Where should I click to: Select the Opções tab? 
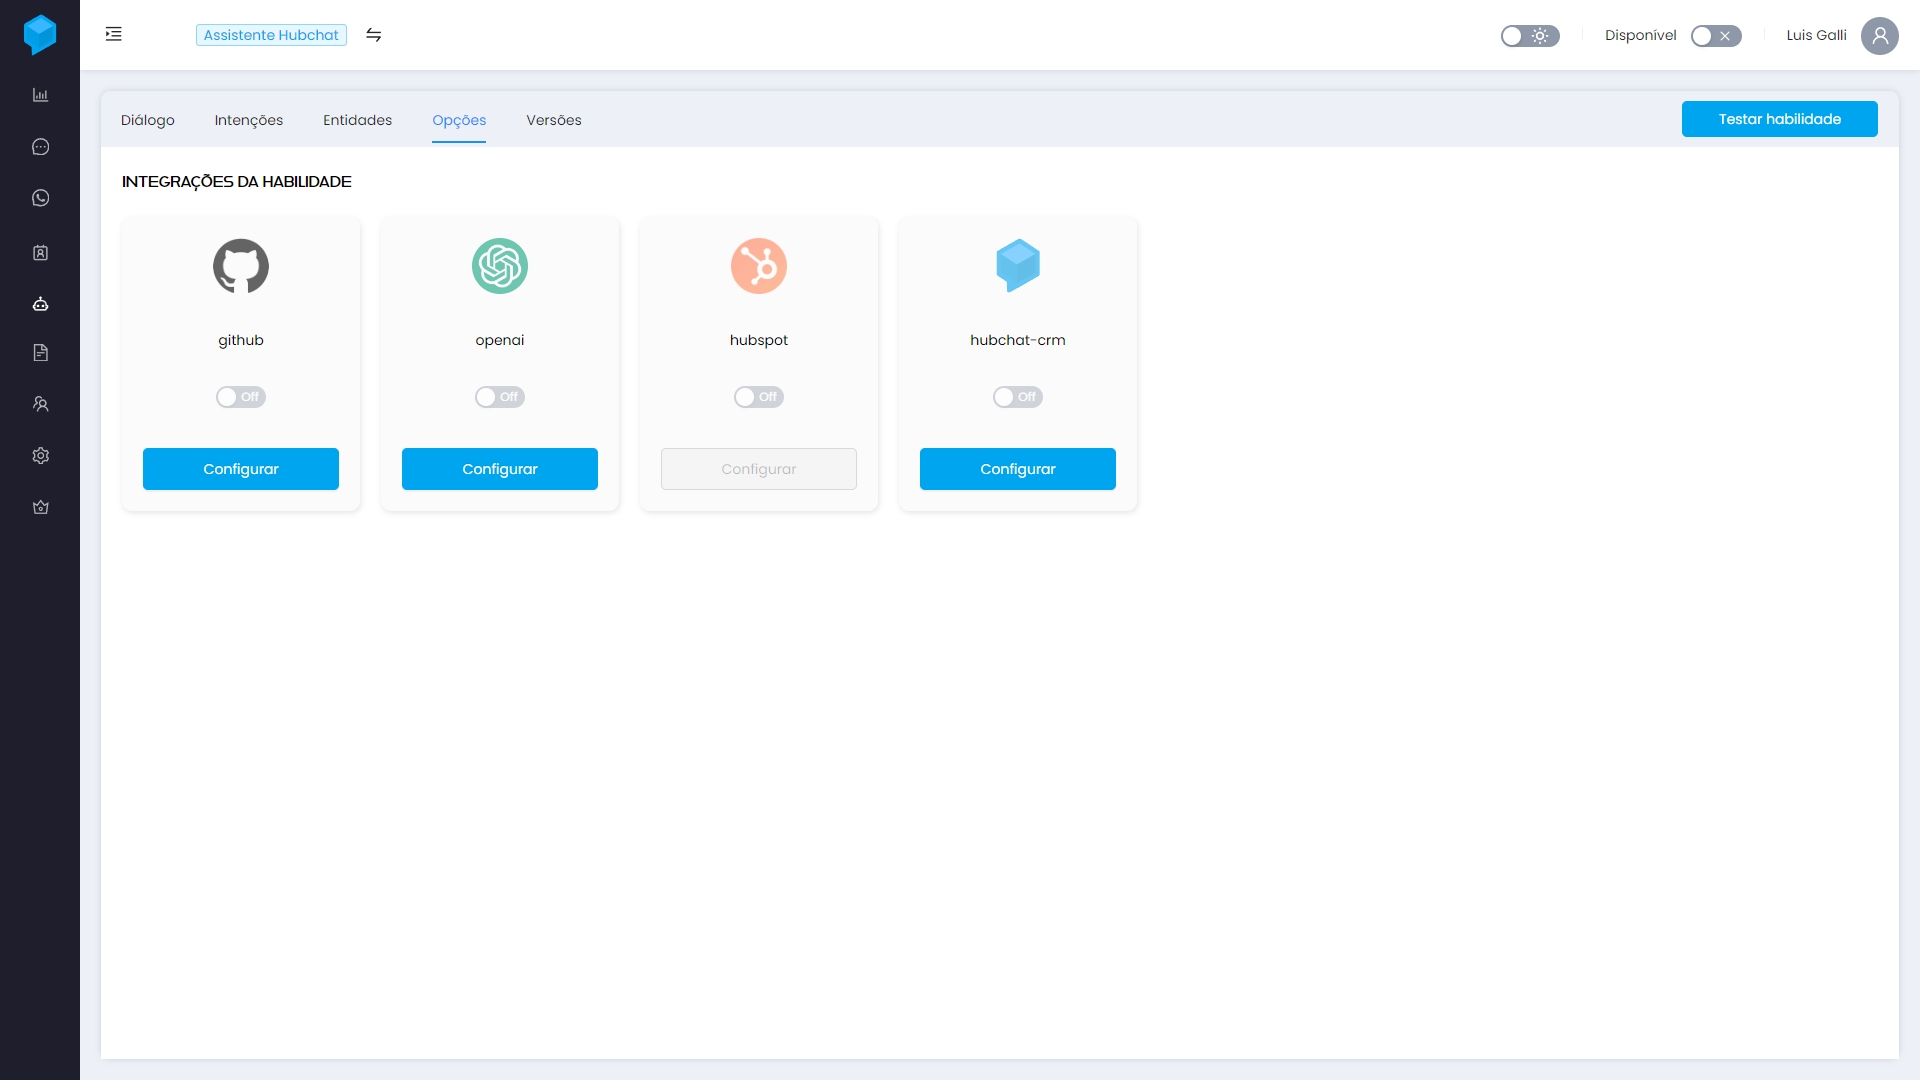pyautogui.click(x=459, y=120)
